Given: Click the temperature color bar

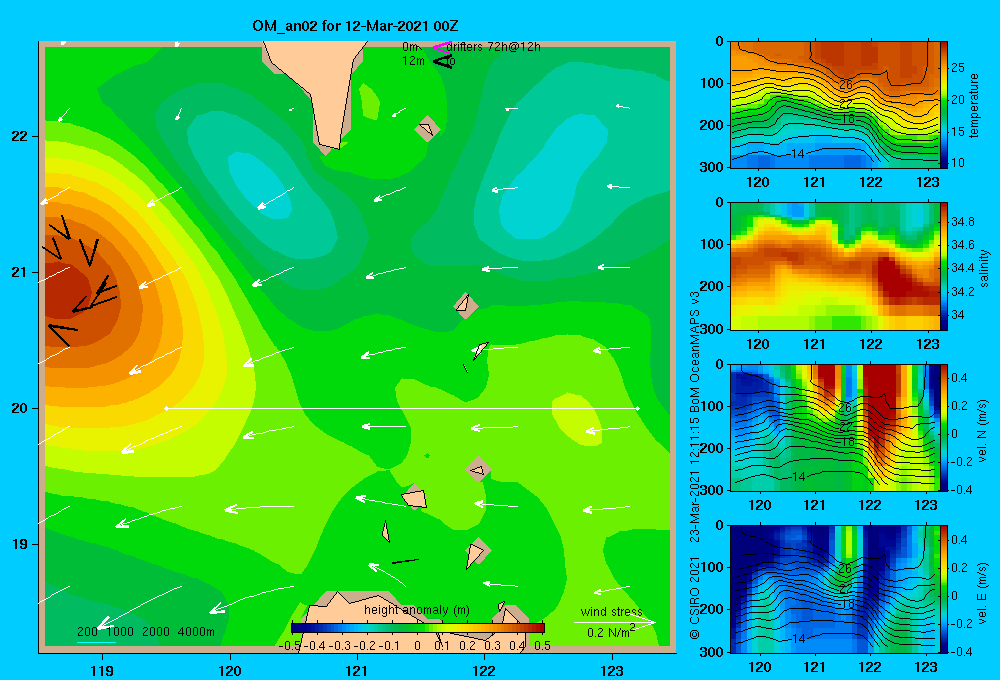Looking at the screenshot, I should pos(944,105).
